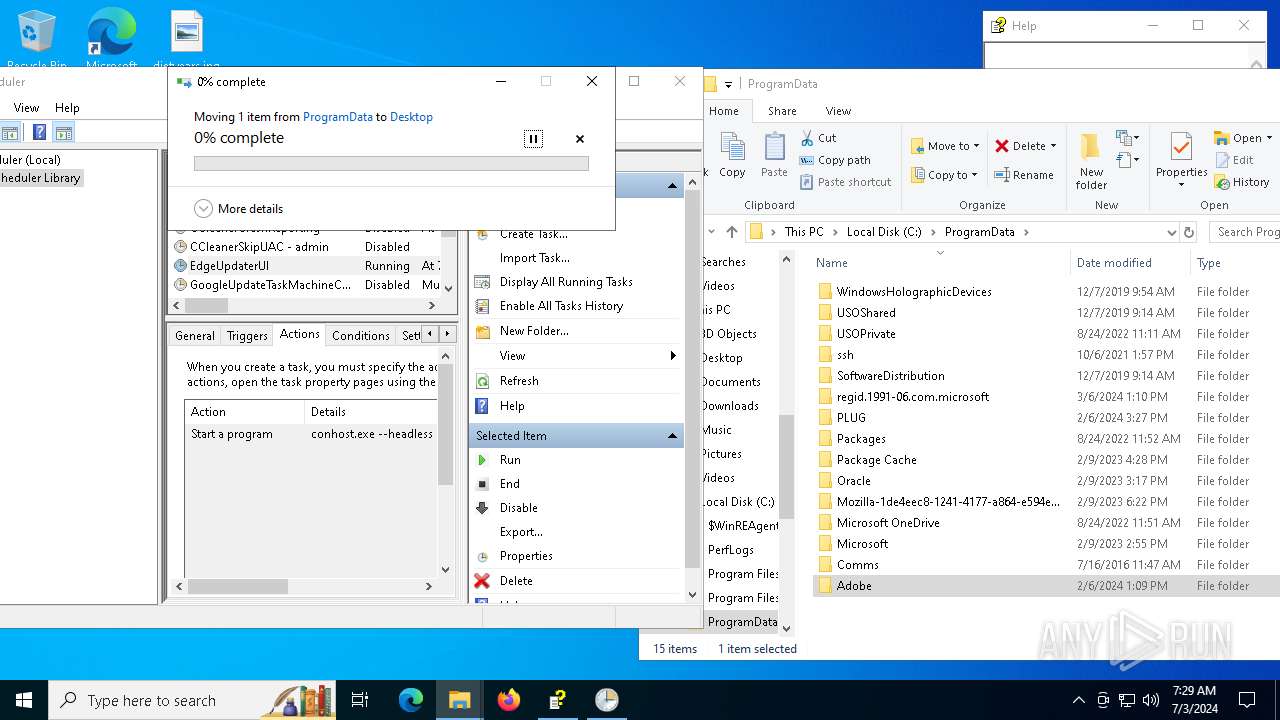
Task: Select EdgeUpdaterUI task row
Action: pyautogui.click(x=305, y=266)
